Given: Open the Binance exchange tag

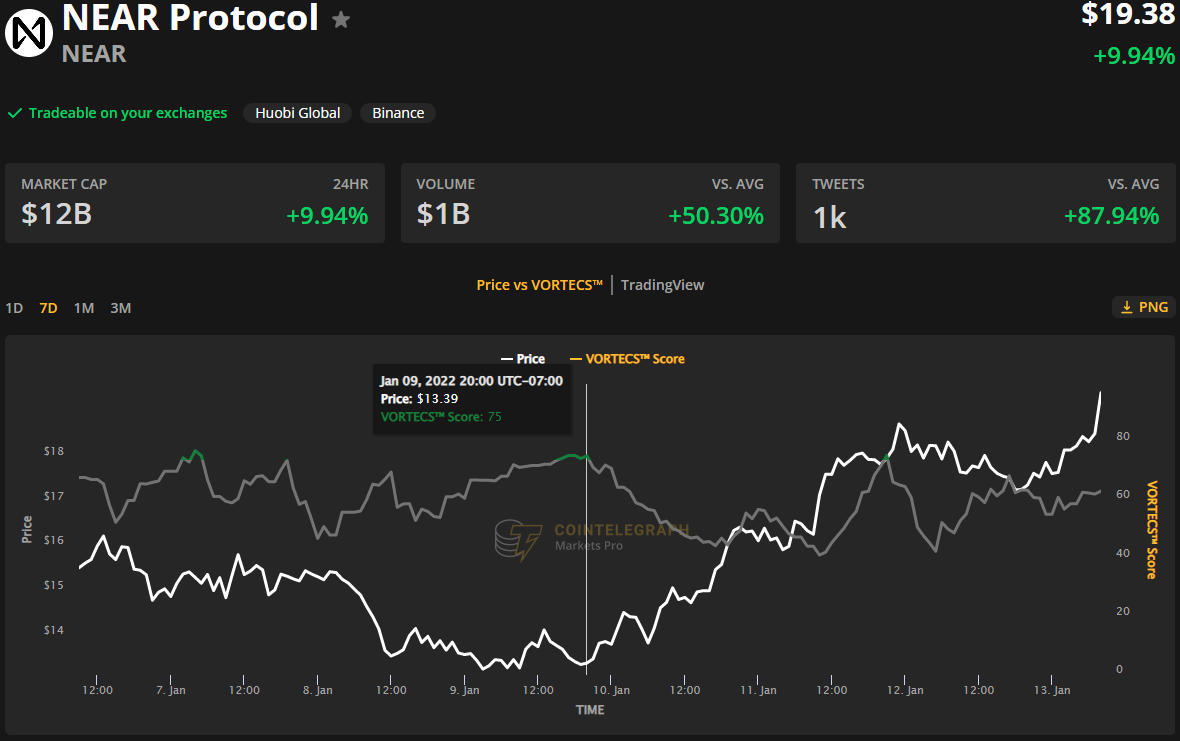Looking at the screenshot, I should coord(398,113).
